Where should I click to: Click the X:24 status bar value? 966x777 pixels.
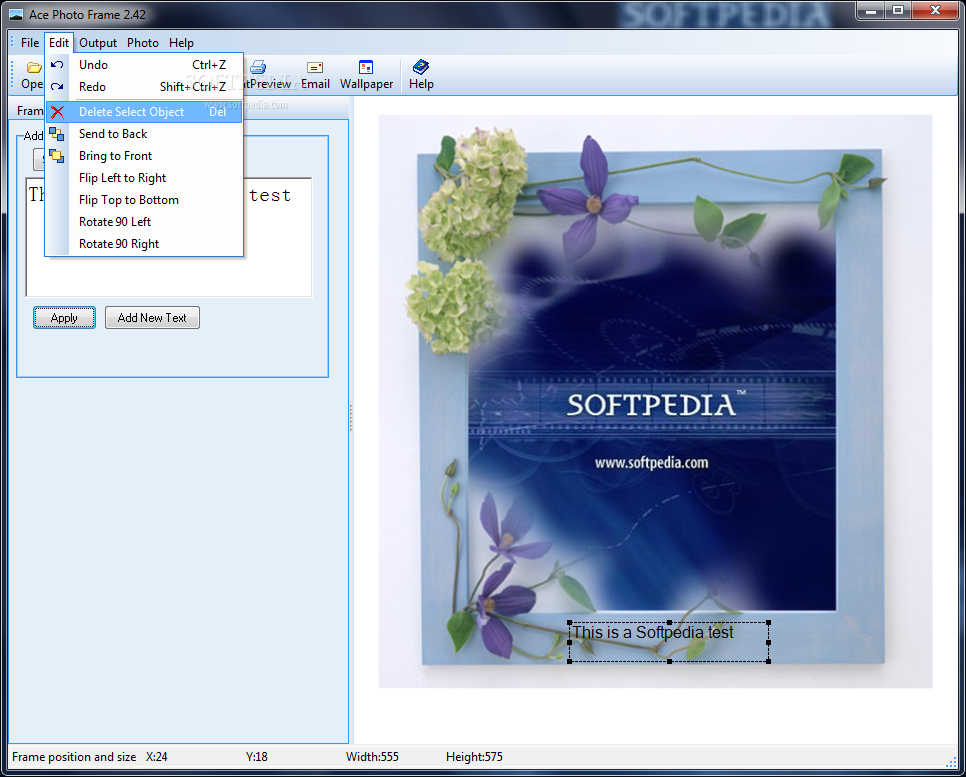(x=156, y=757)
